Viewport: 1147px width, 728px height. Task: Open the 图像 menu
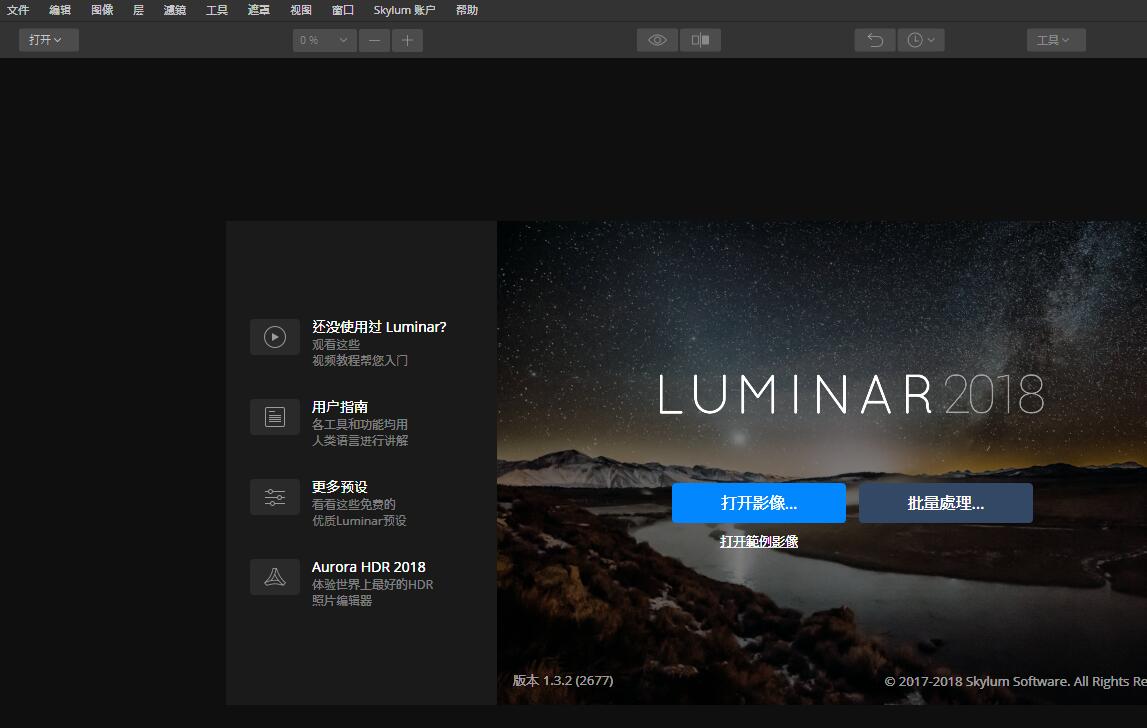coord(102,10)
